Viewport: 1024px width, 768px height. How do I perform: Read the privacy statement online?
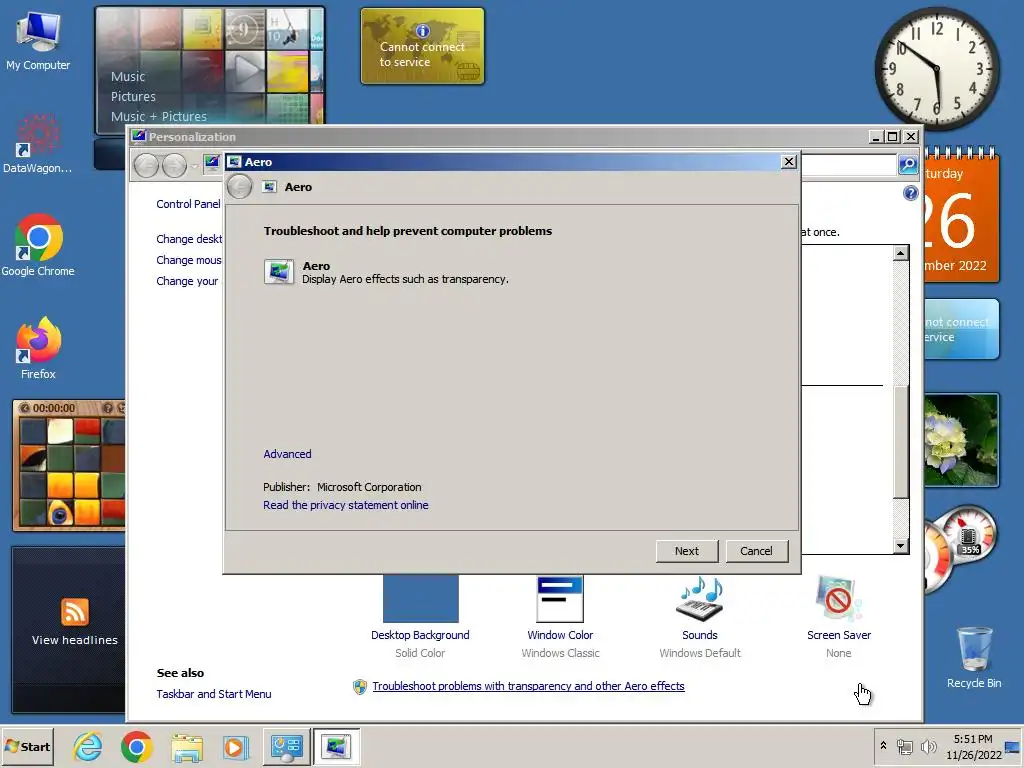345,505
